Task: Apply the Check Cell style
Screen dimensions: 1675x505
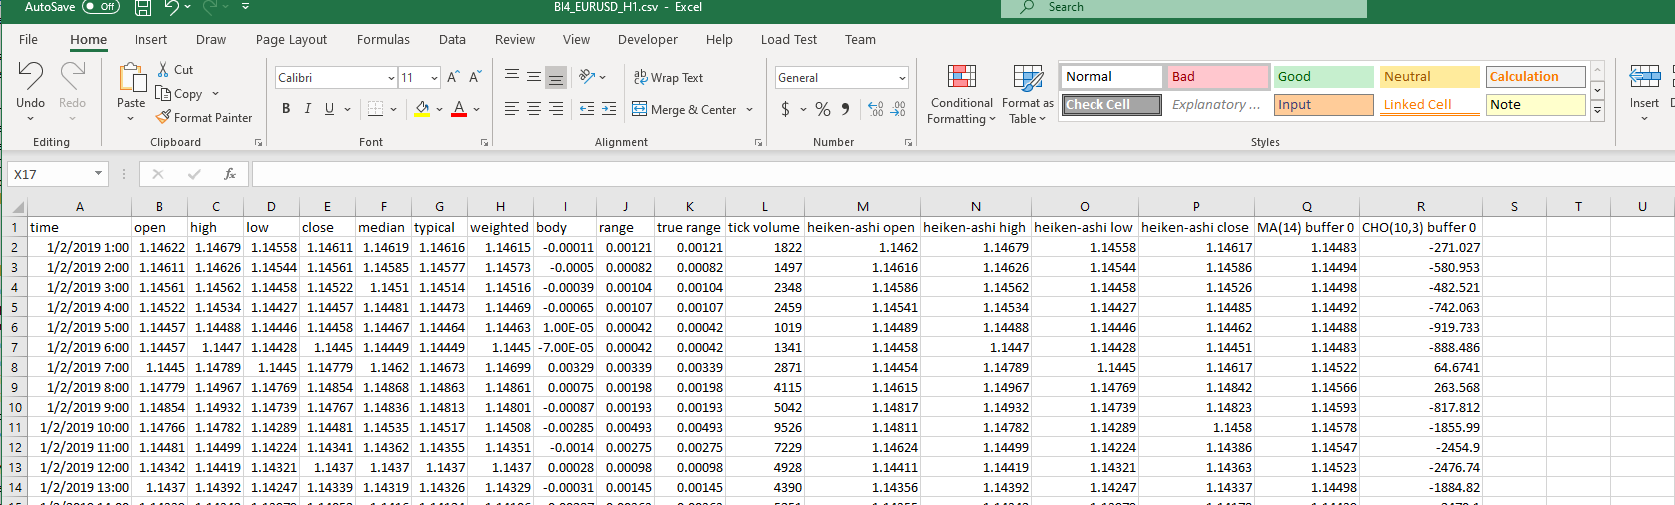Action: coord(1112,105)
